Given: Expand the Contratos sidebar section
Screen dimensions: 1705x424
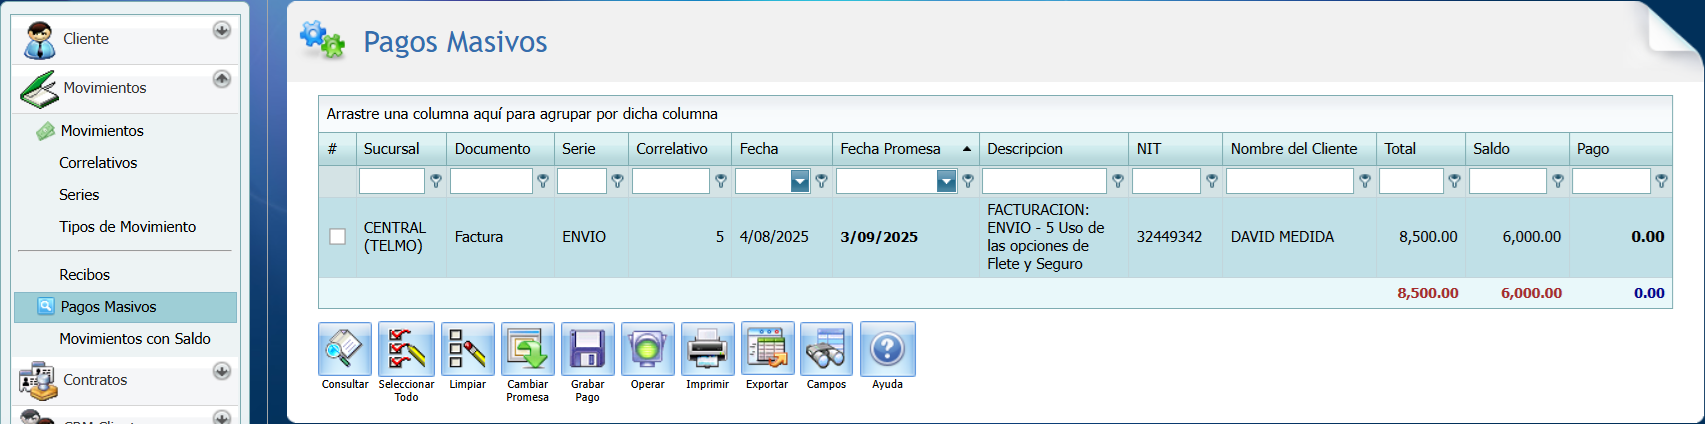Looking at the screenshot, I should (x=222, y=371).
